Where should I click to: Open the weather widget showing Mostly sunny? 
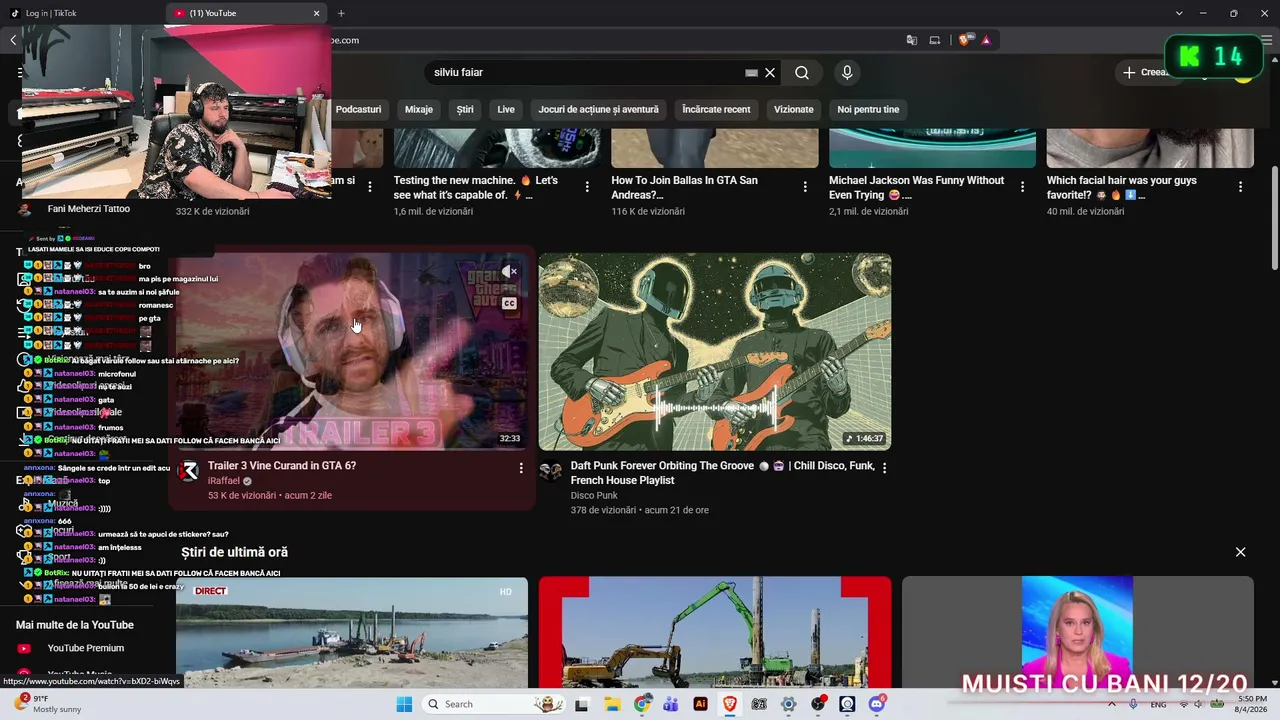(x=48, y=704)
